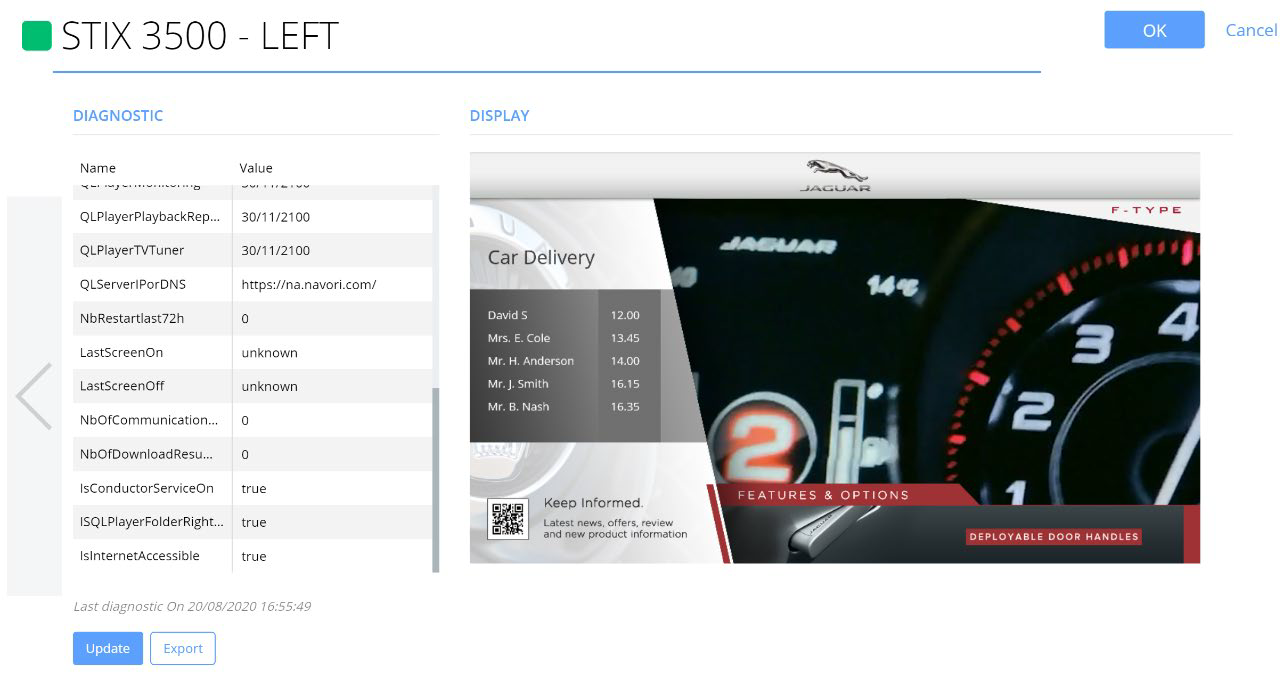This screenshot has width=1284, height=678.
Task: Click the Jaguar logo in preview header
Action: pyautogui.click(x=836, y=175)
